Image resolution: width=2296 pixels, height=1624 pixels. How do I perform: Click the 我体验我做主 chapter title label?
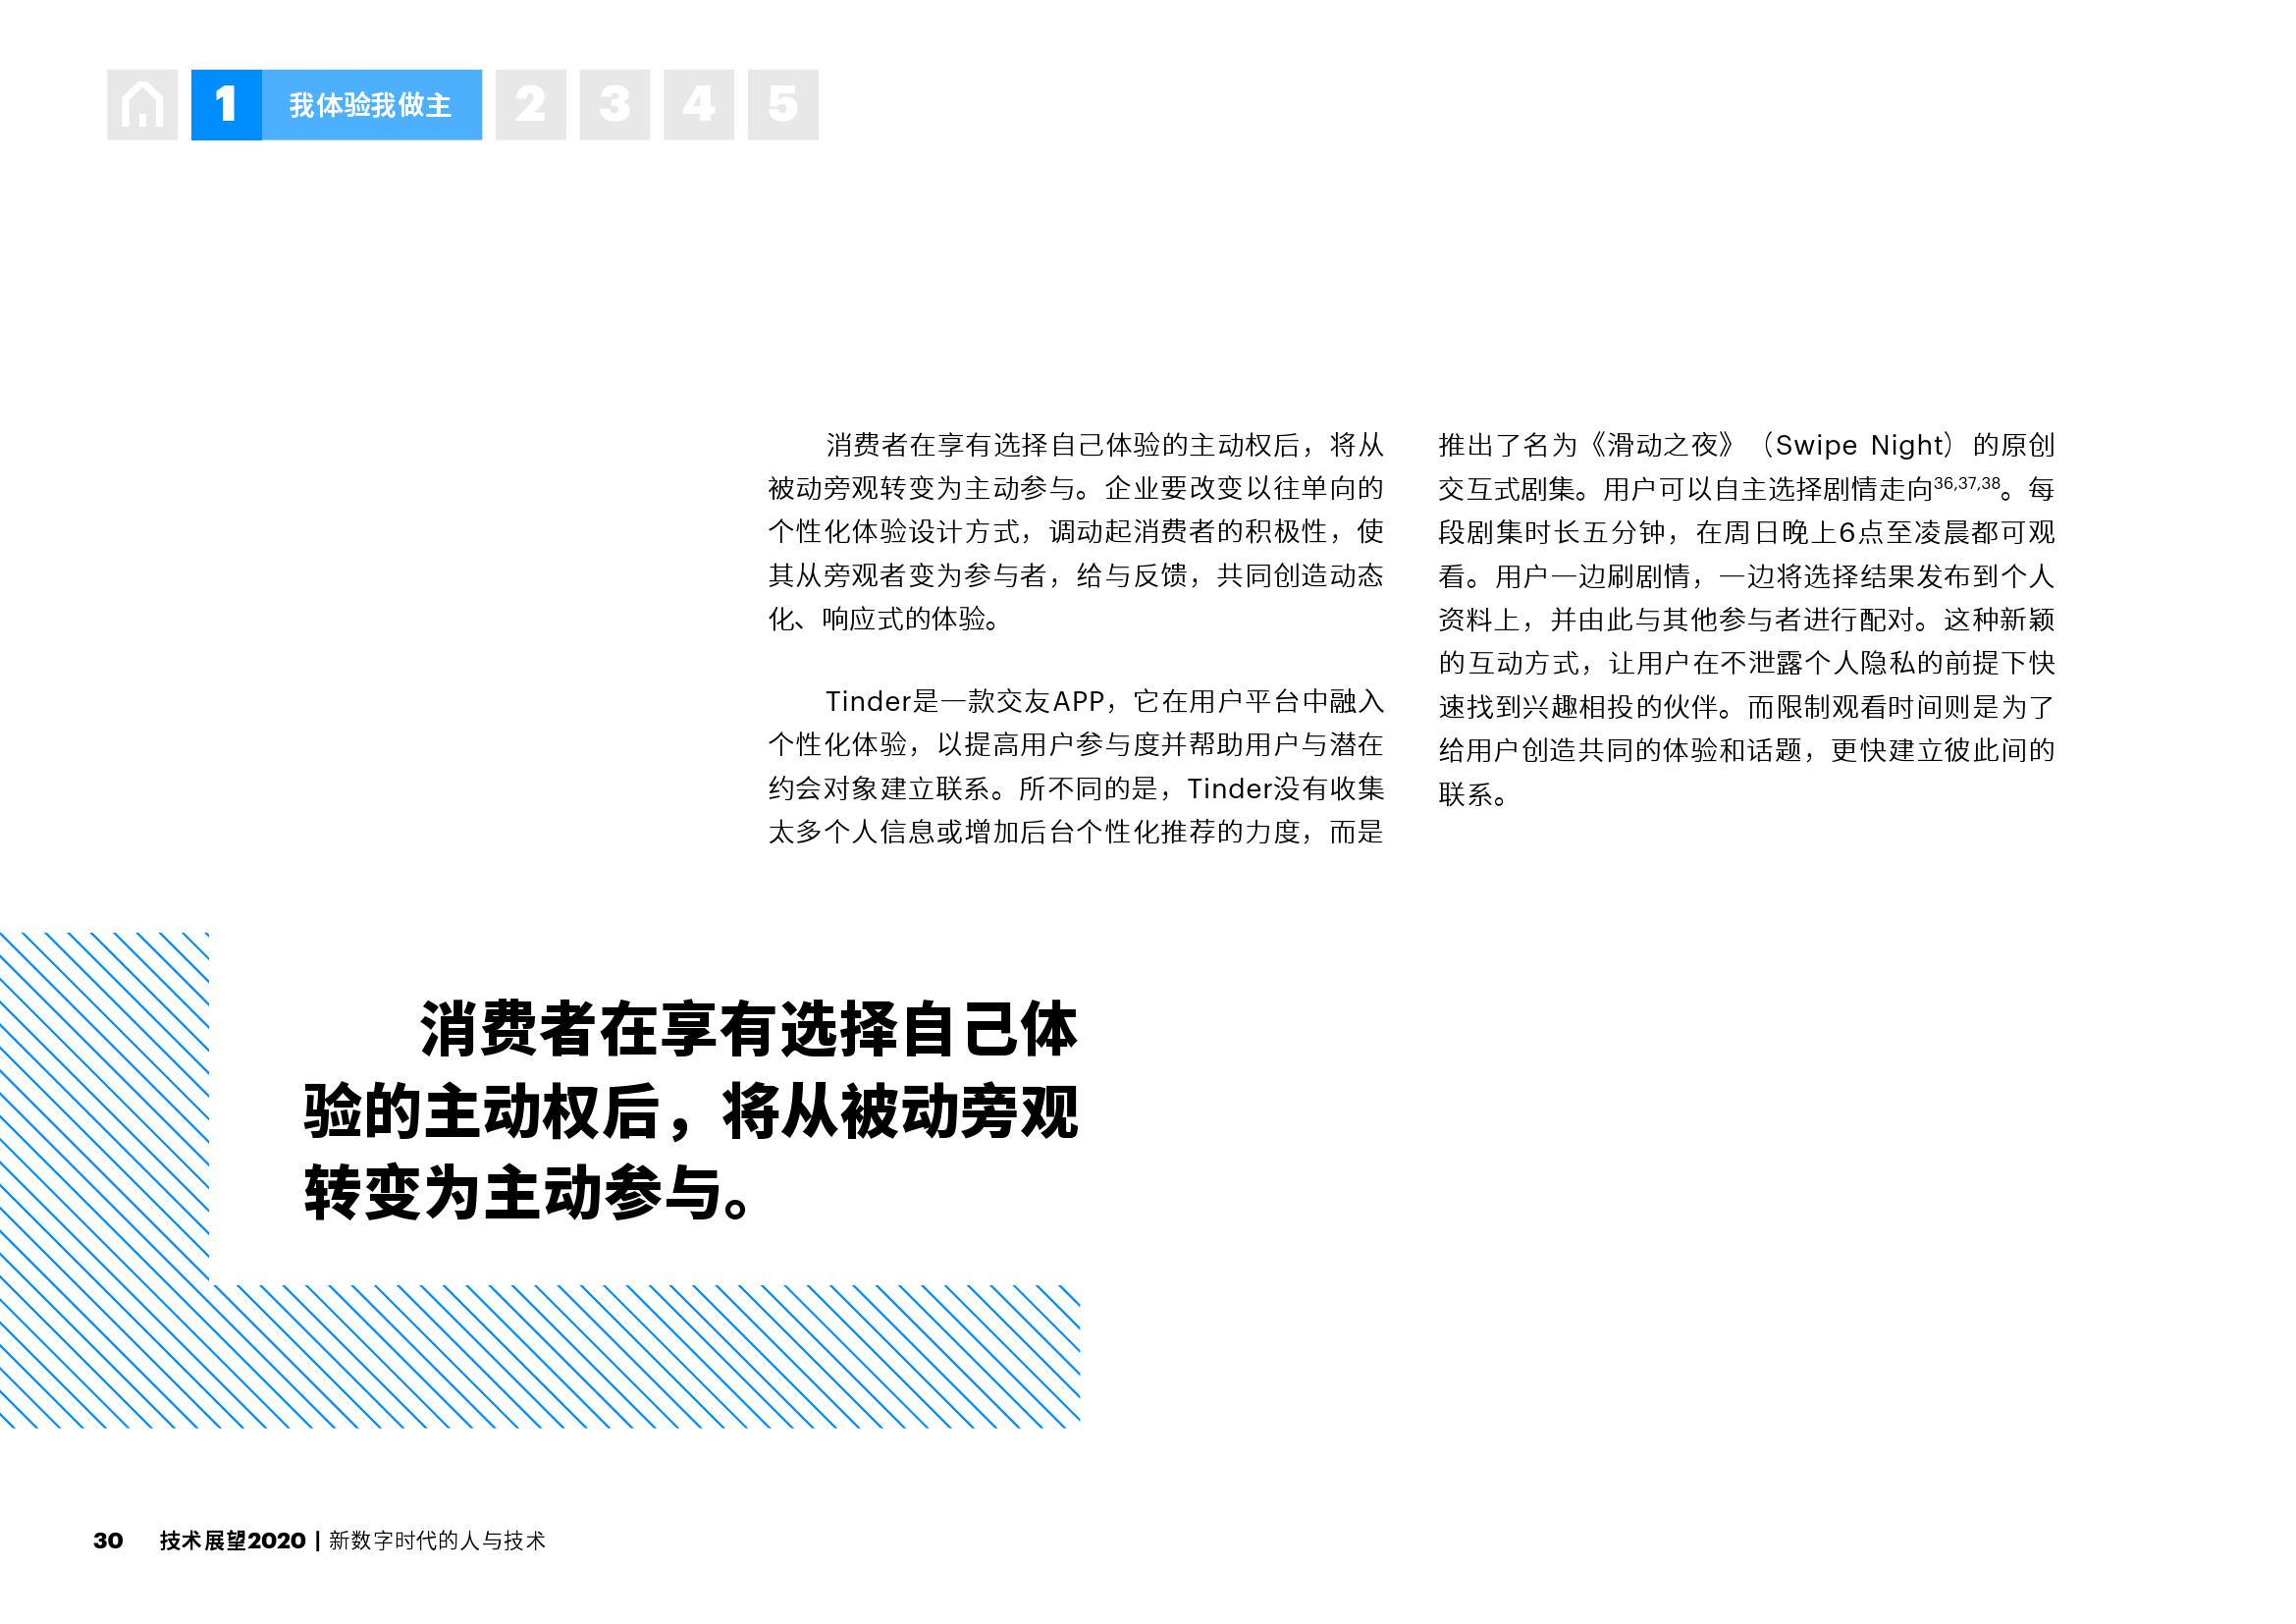click(370, 105)
